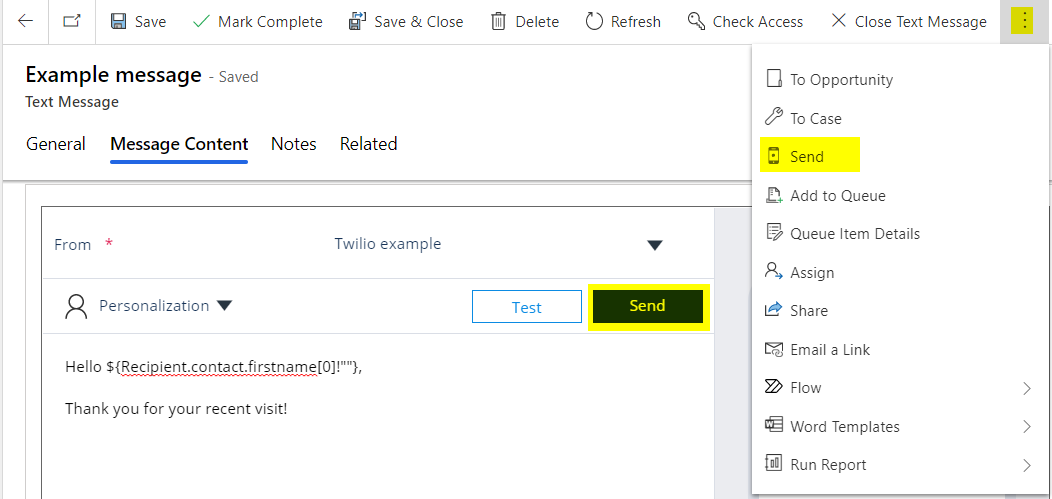The height and width of the screenshot is (499, 1052).
Task: Click the Word Templates icon
Action: coord(774,425)
